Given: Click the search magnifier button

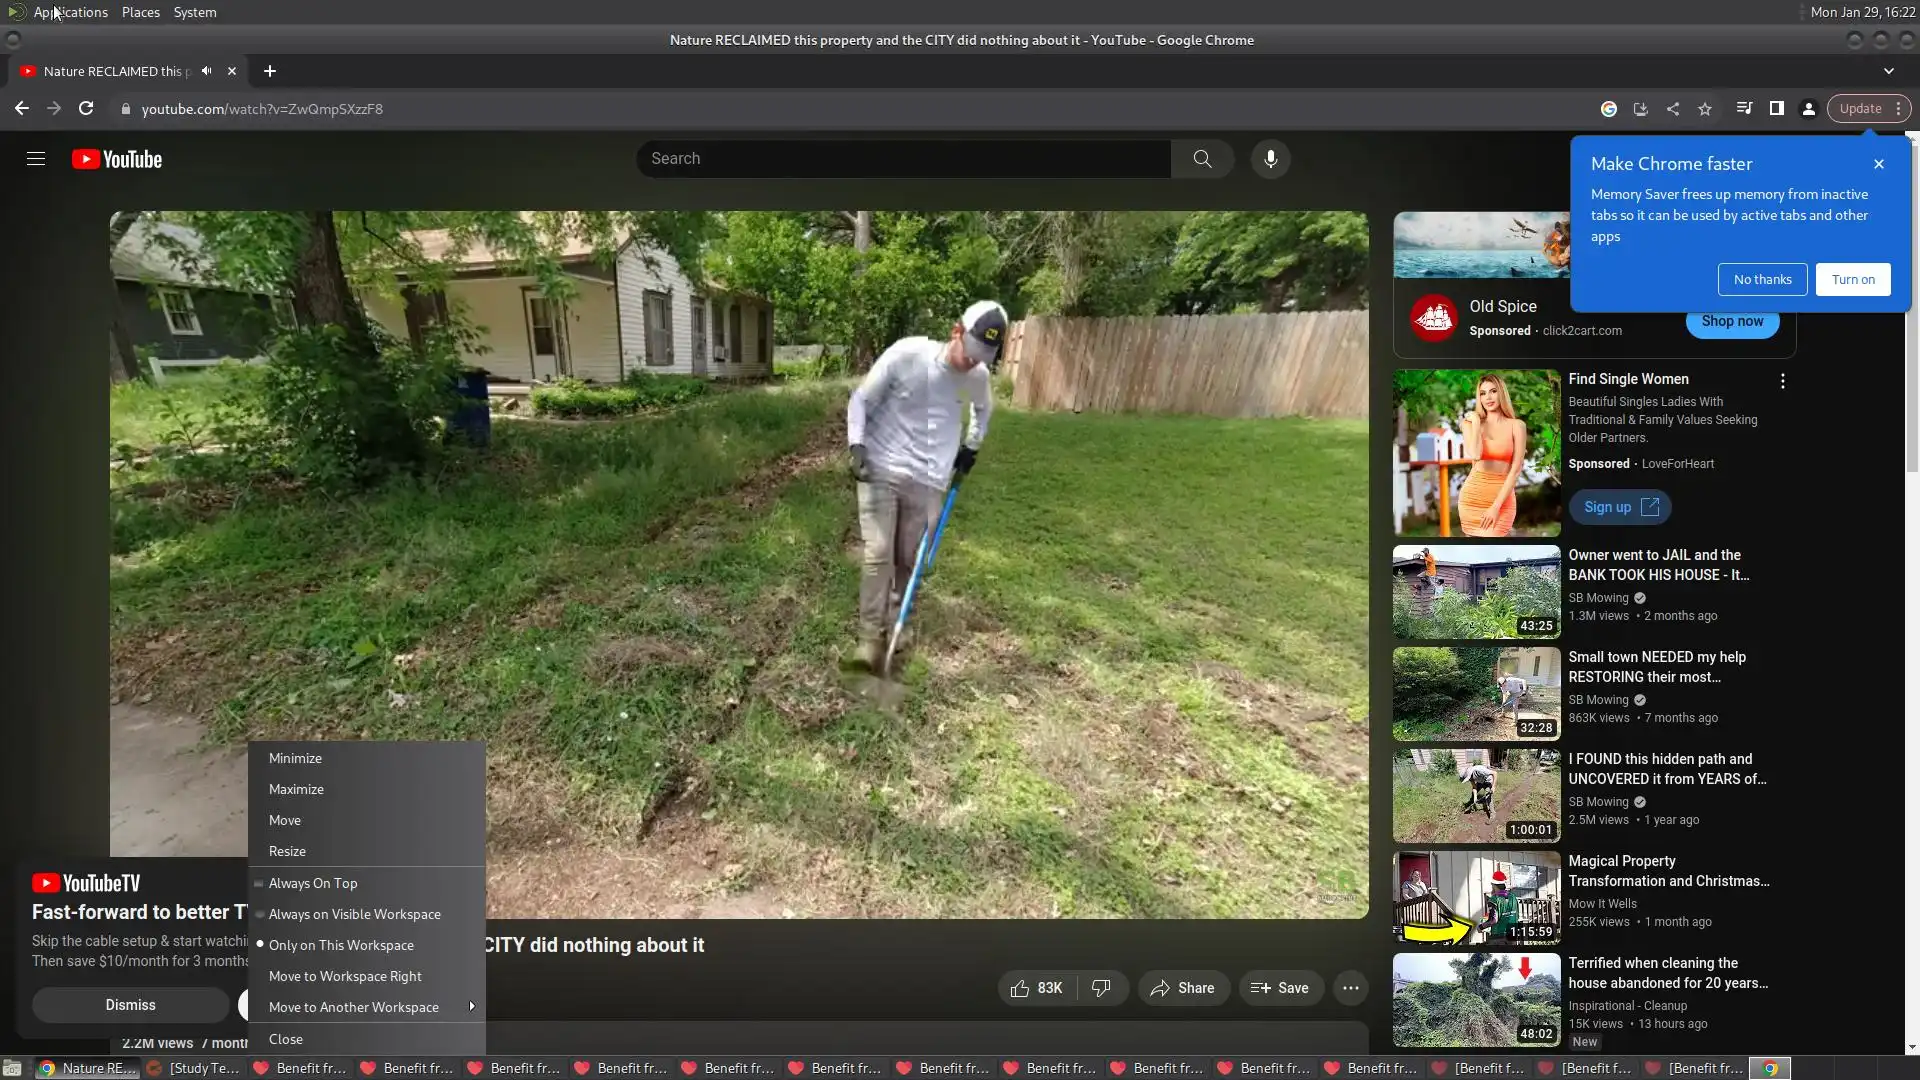Looking at the screenshot, I should pyautogui.click(x=1202, y=159).
